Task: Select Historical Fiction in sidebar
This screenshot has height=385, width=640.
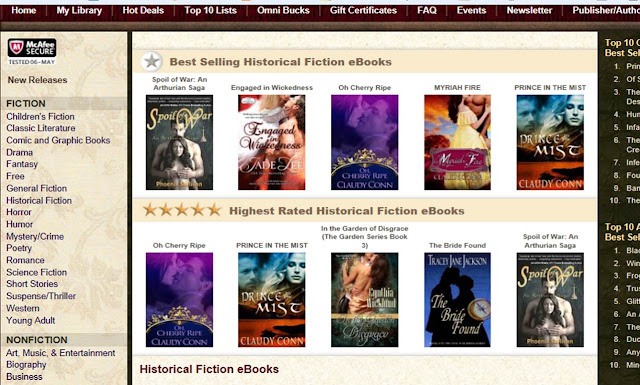Action: [x=39, y=200]
